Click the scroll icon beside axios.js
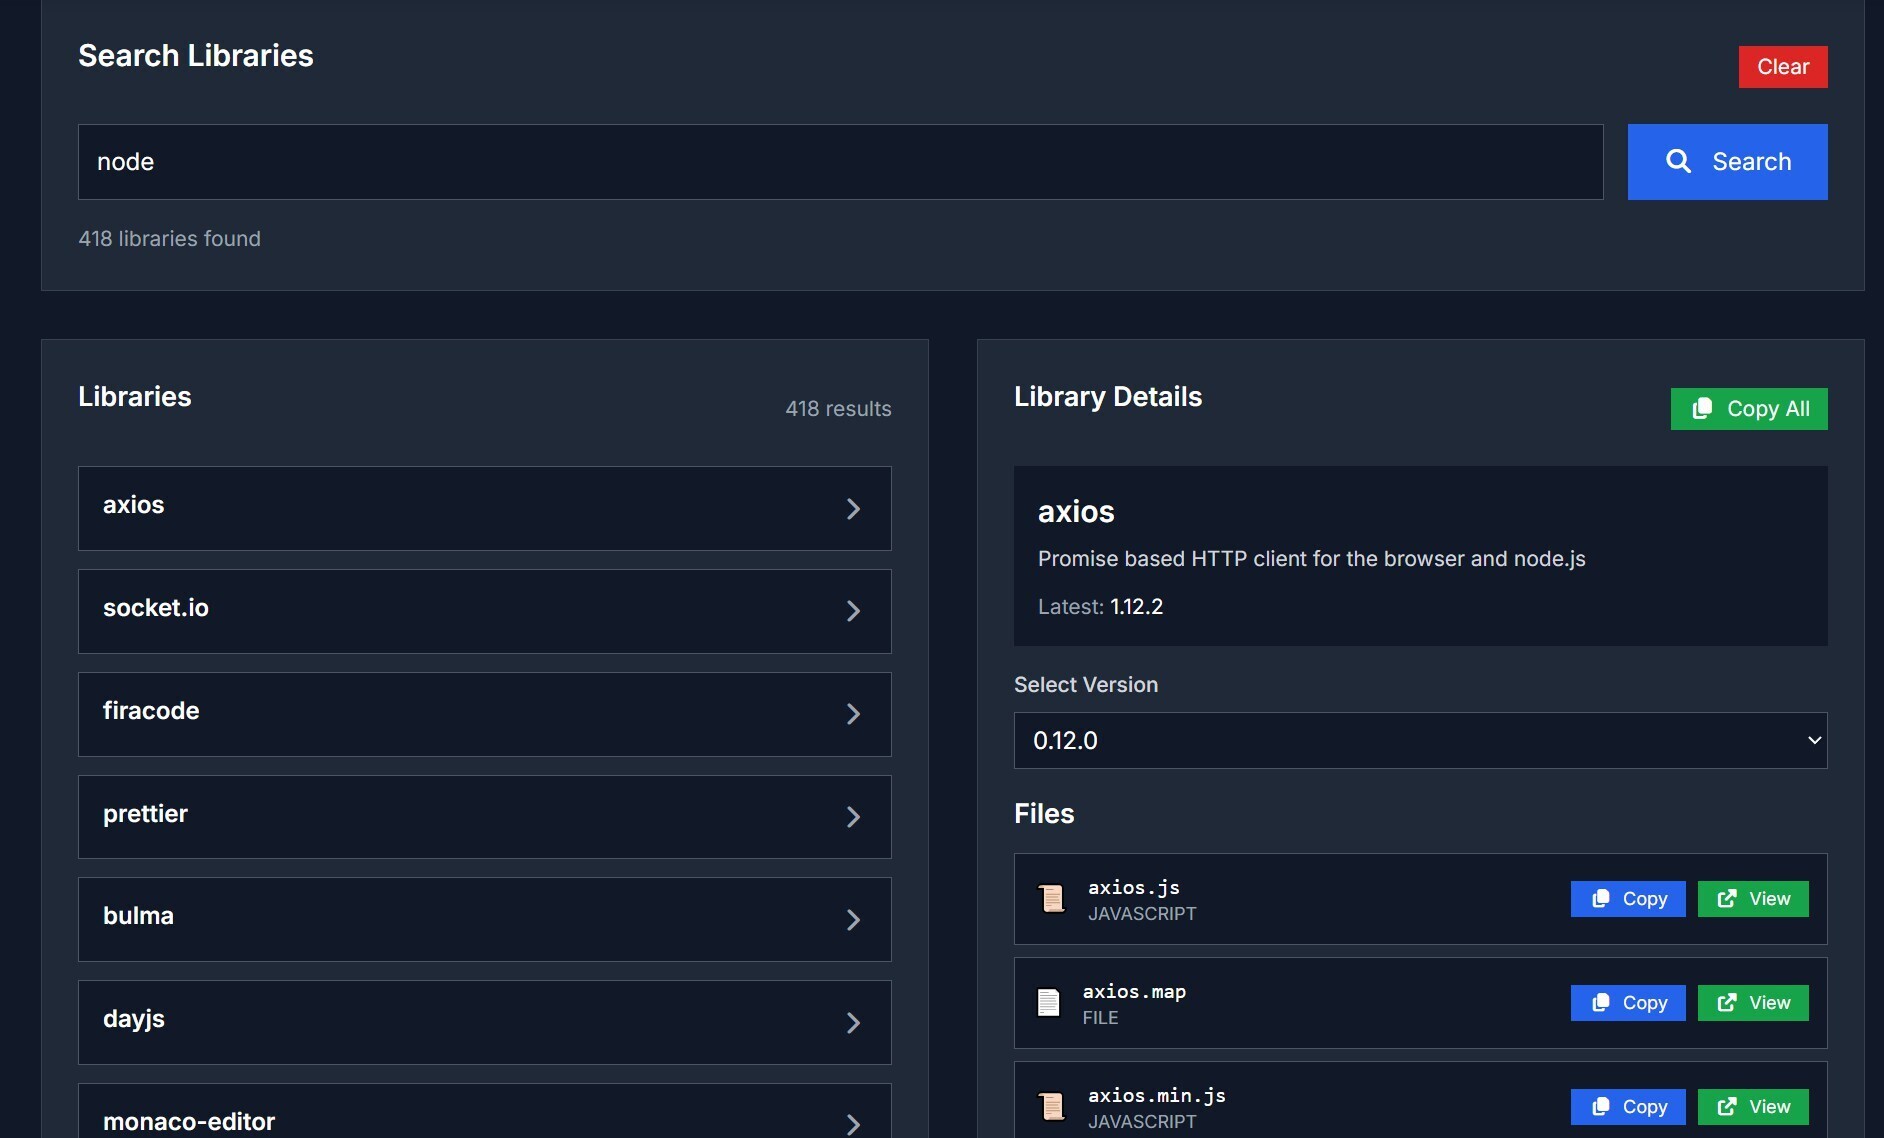Image resolution: width=1884 pixels, height=1138 pixels. point(1051,899)
